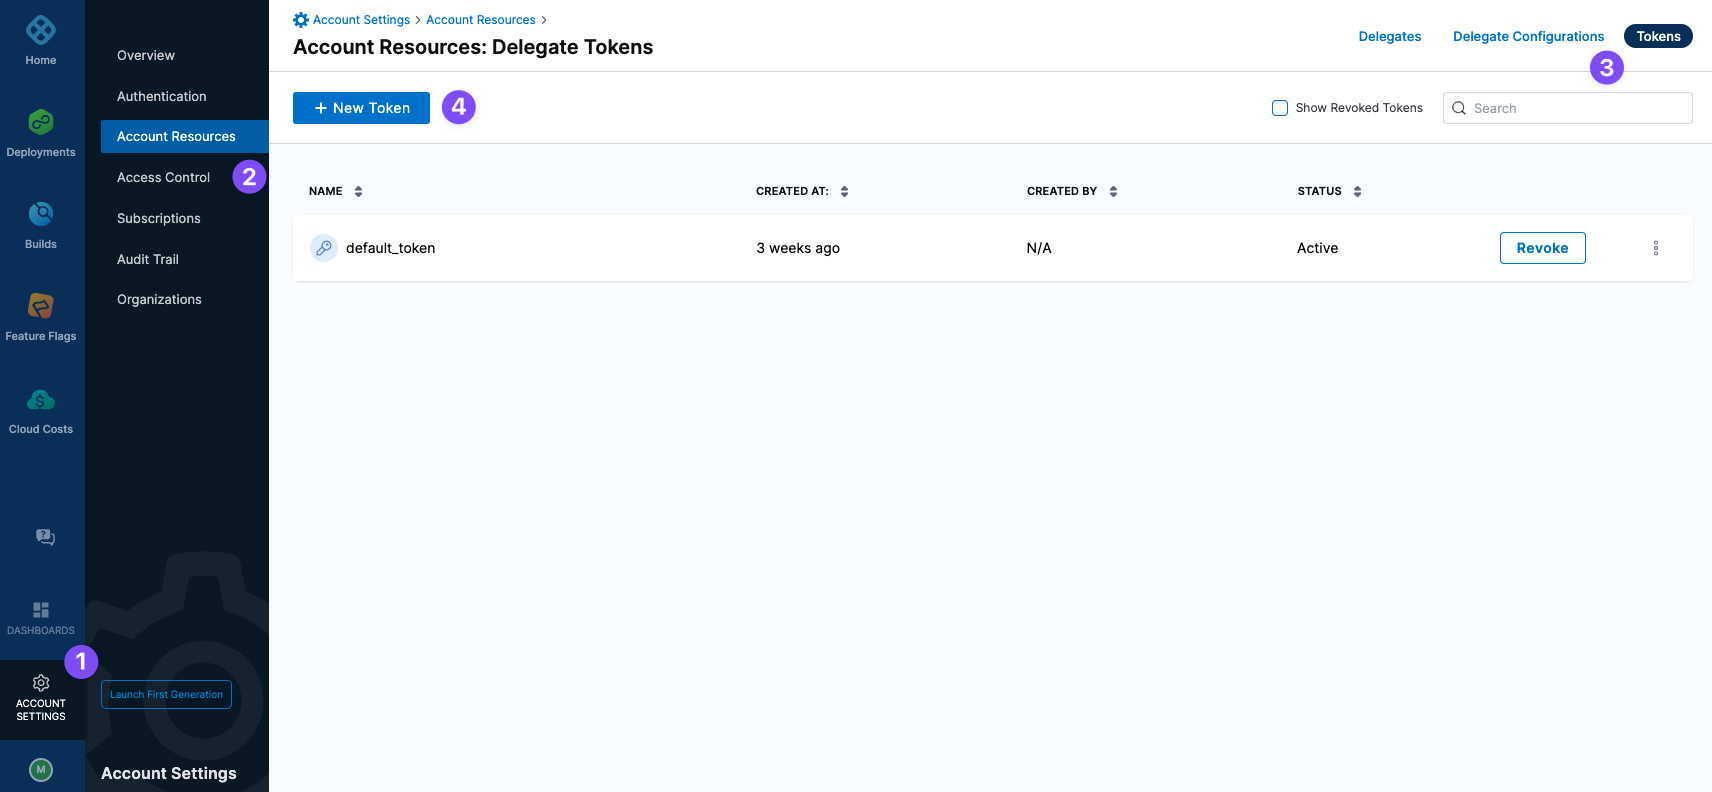Sort by Status column arrows
The height and width of the screenshot is (792, 1712).
tap(1357, 191)
